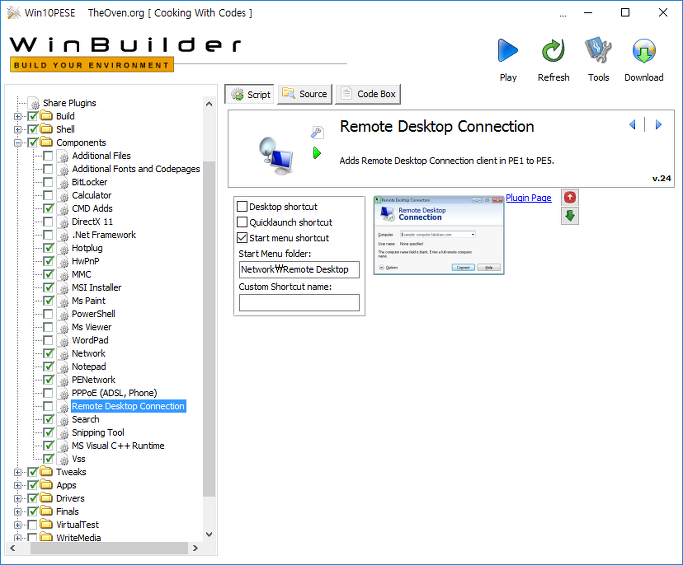Click the BitLocker gear script icon
The image size is (683, 565).
coord(64,183)
